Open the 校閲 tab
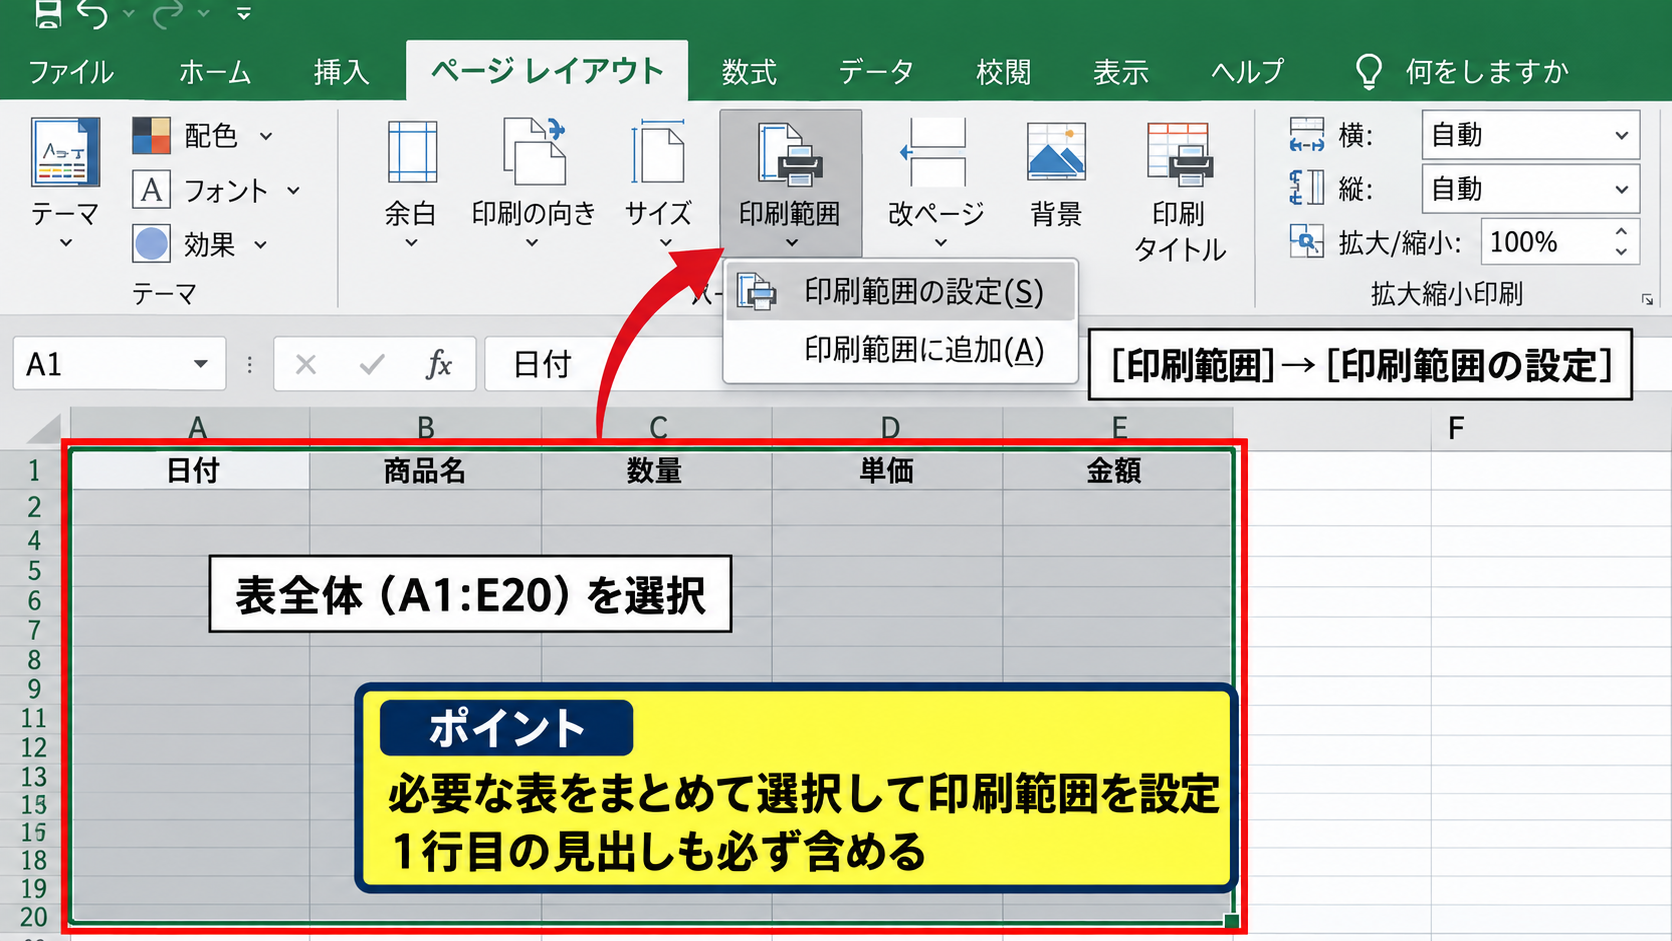The height and width of the screenshot is (941, 1672). coord(1004,72)
